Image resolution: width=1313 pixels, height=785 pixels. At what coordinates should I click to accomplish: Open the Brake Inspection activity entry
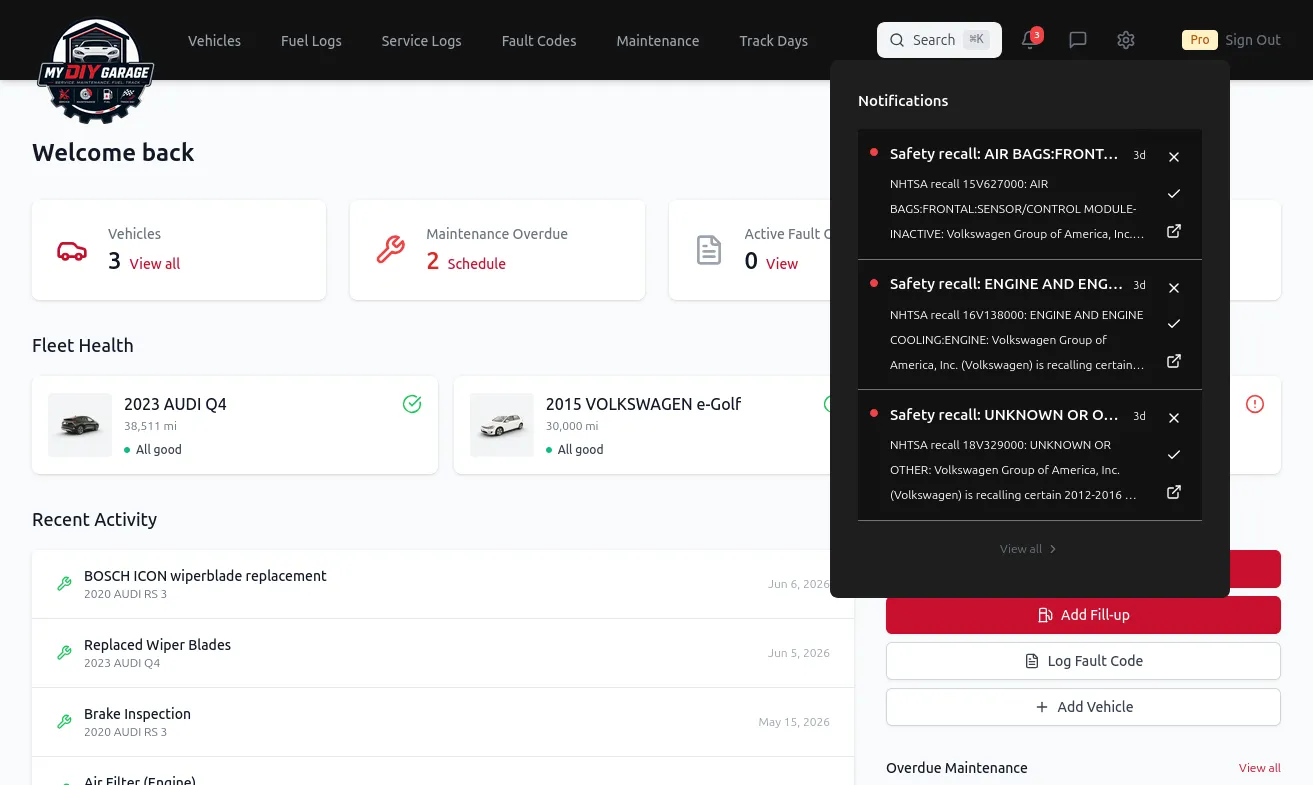pos(443,722)
